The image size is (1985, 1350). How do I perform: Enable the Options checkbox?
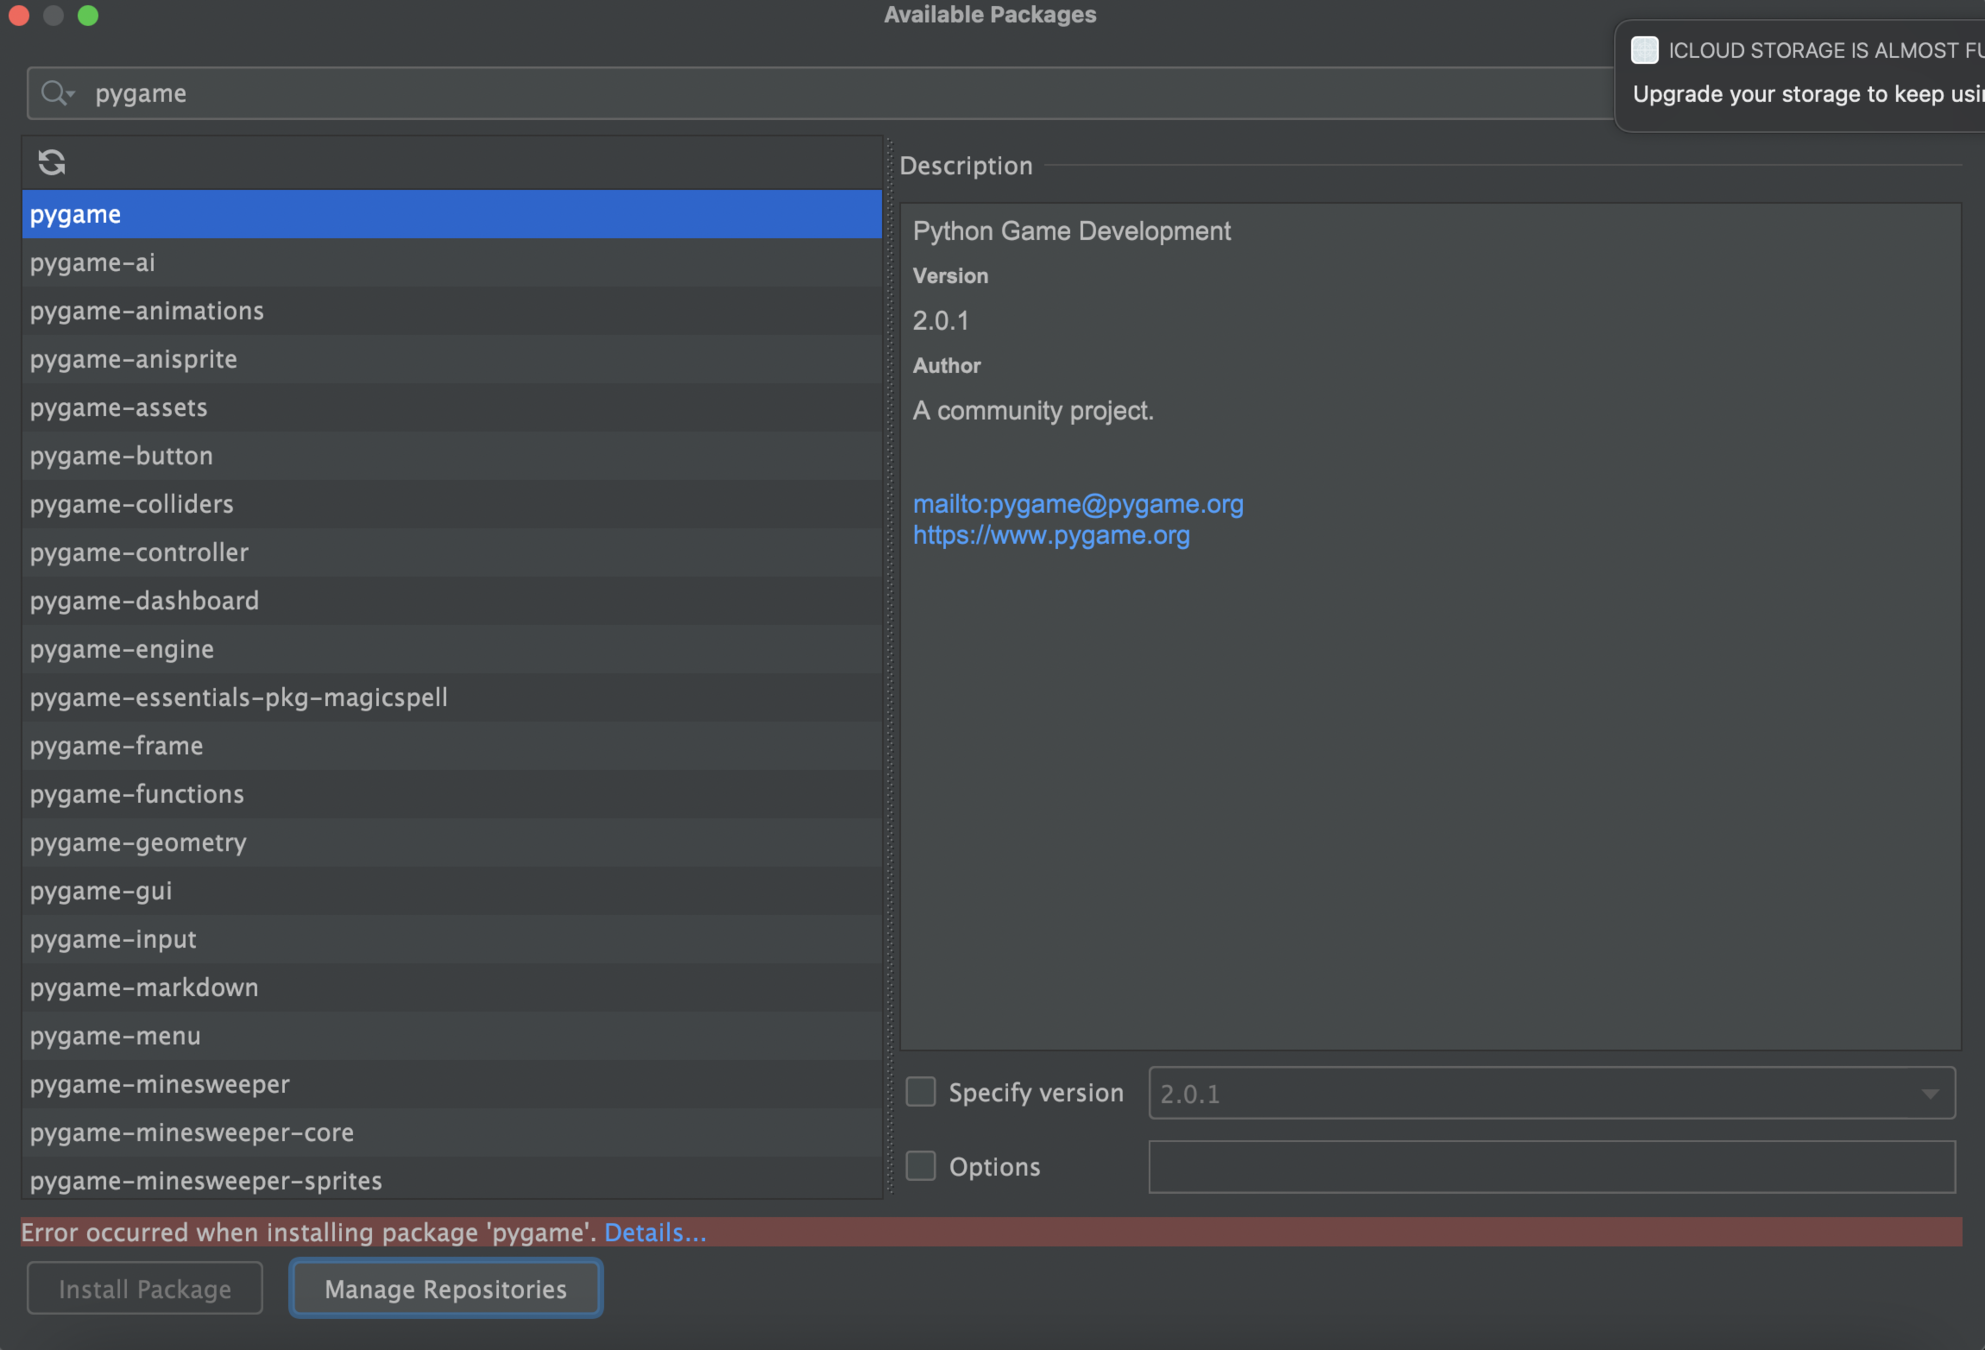[x=920, y=1166]
